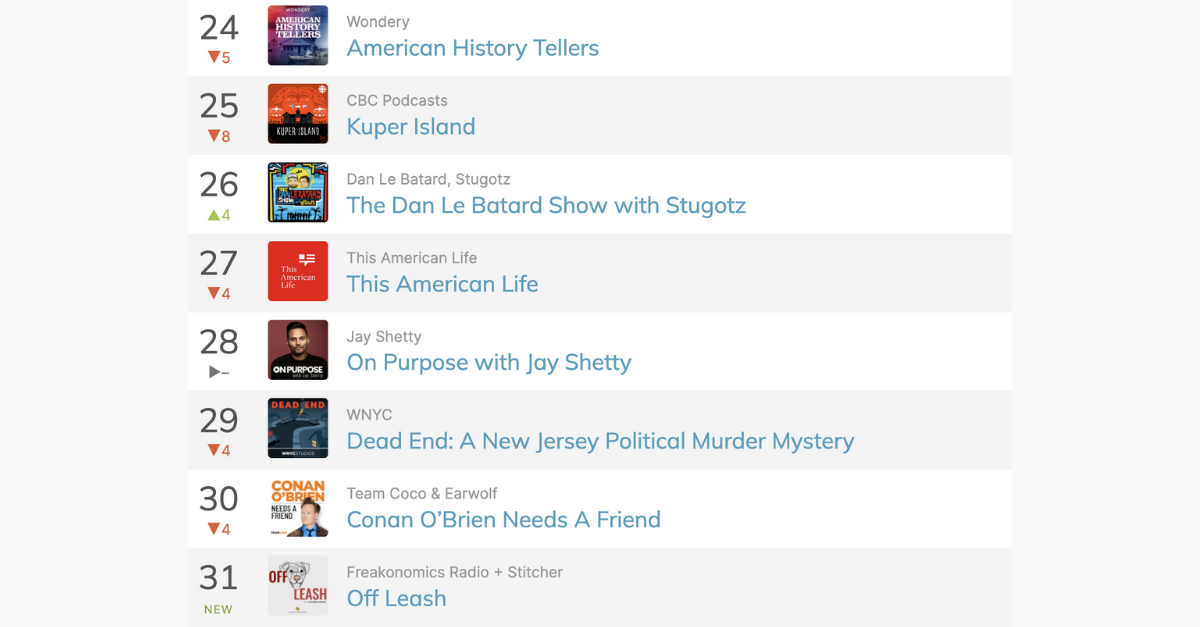This screenshot has height=627, width=1200.
Task: Visit The Dan Le Batard Show with Stugotz
Action: 546,206
